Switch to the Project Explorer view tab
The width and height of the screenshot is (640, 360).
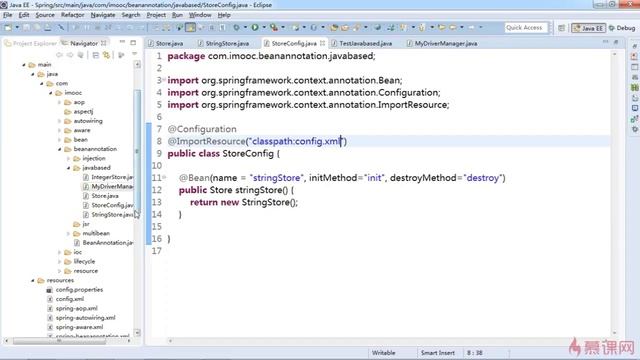tap(30, 43)
